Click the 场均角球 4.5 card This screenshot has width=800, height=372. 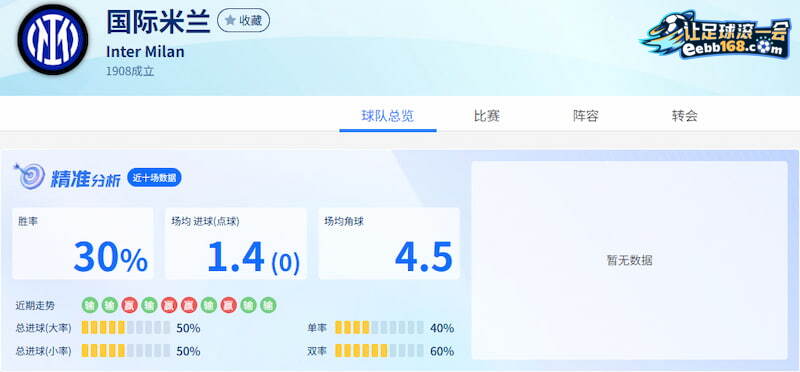pos(389,243)
